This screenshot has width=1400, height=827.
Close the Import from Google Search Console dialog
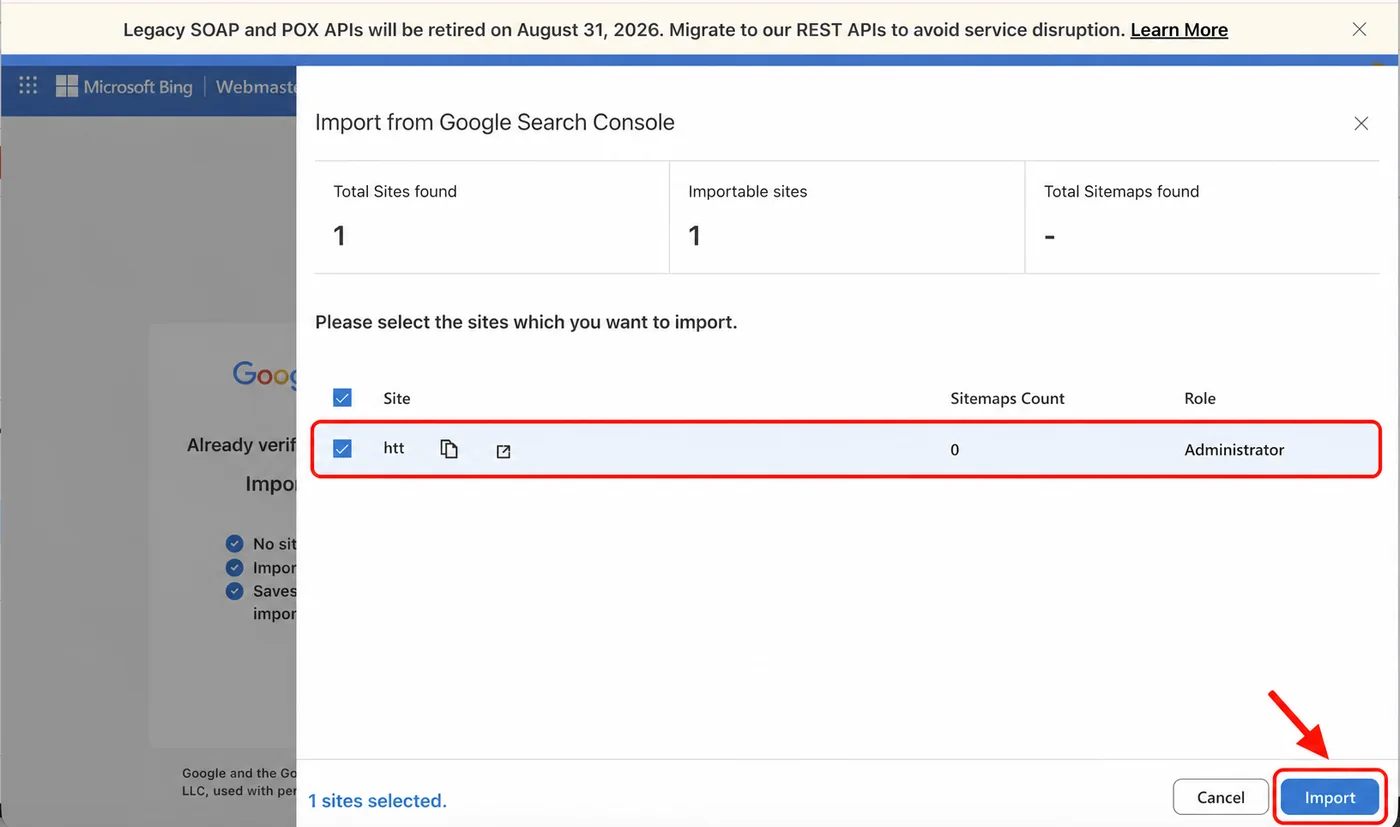[x=1361, y=123]
